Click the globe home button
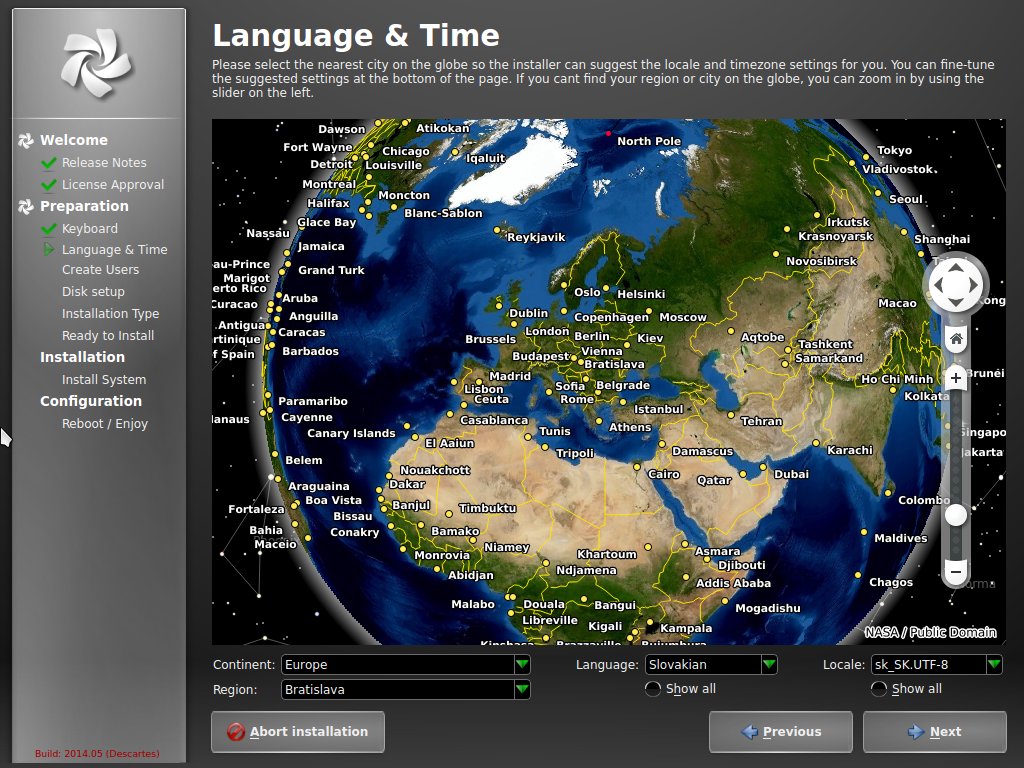The image size is (1024, 768). click(956, 339)
